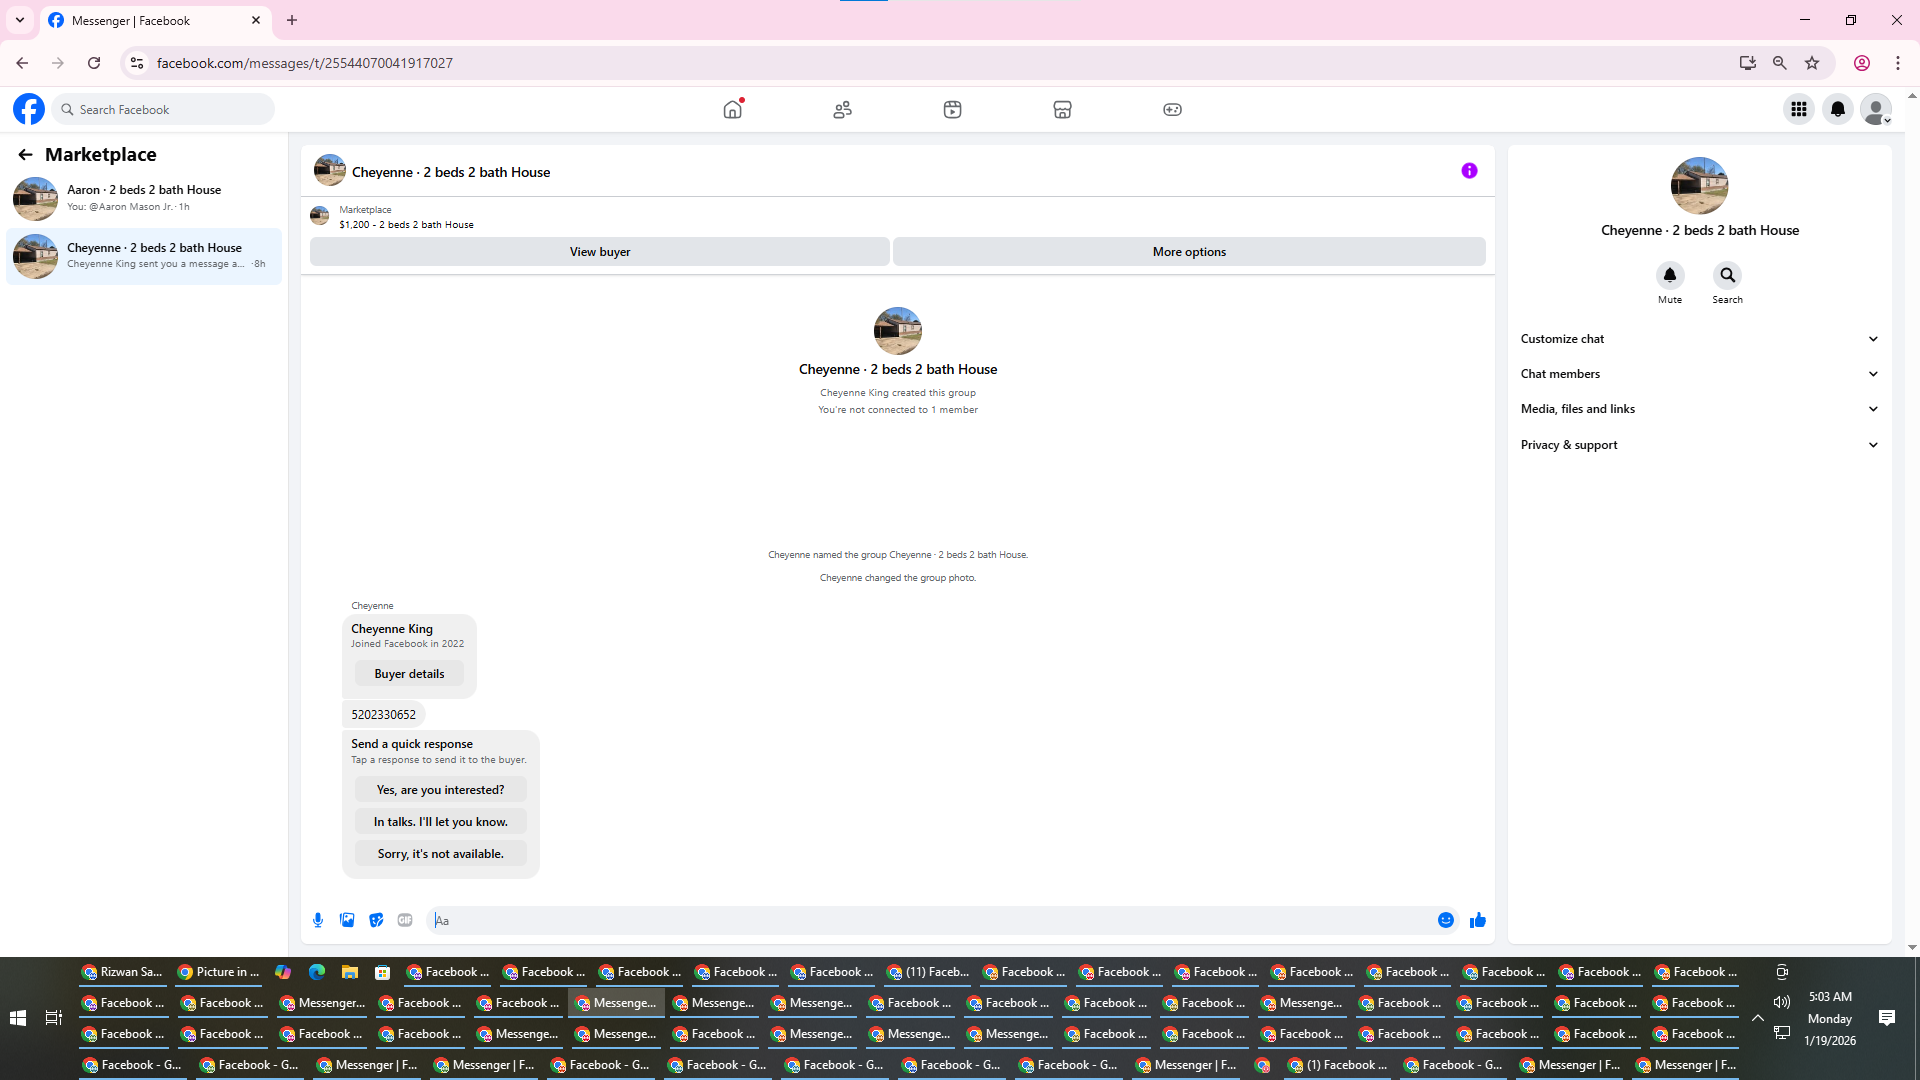Image resolution: width=1920 pixels, height=1080 pixels.
Task: Send the 'Sorry, it's not available.' quick response
Action: 440,854
